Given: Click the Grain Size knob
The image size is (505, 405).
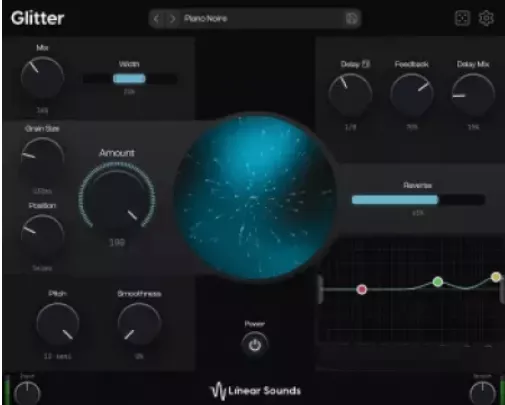Looking at the screenshot, I should point(42,159).
